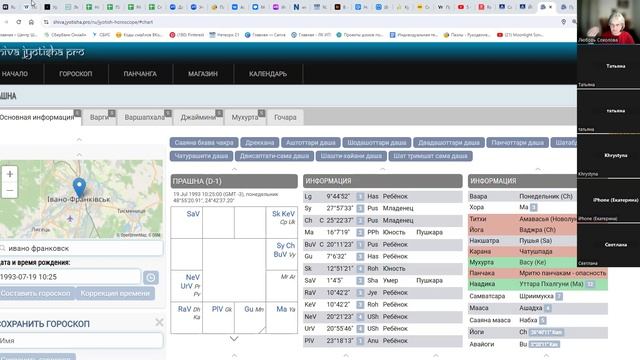
Task: Go to browser home page
Action: click(31, 22)
